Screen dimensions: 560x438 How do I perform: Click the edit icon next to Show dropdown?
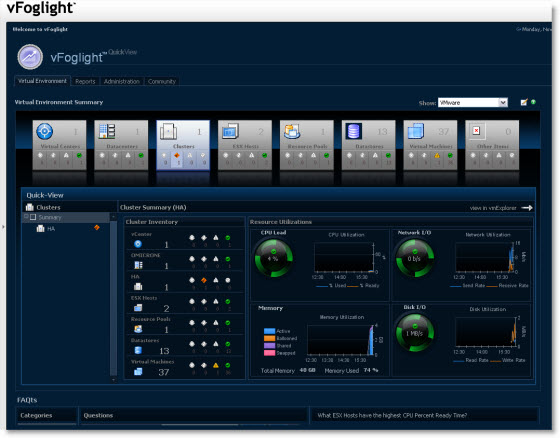coord(524,103)
